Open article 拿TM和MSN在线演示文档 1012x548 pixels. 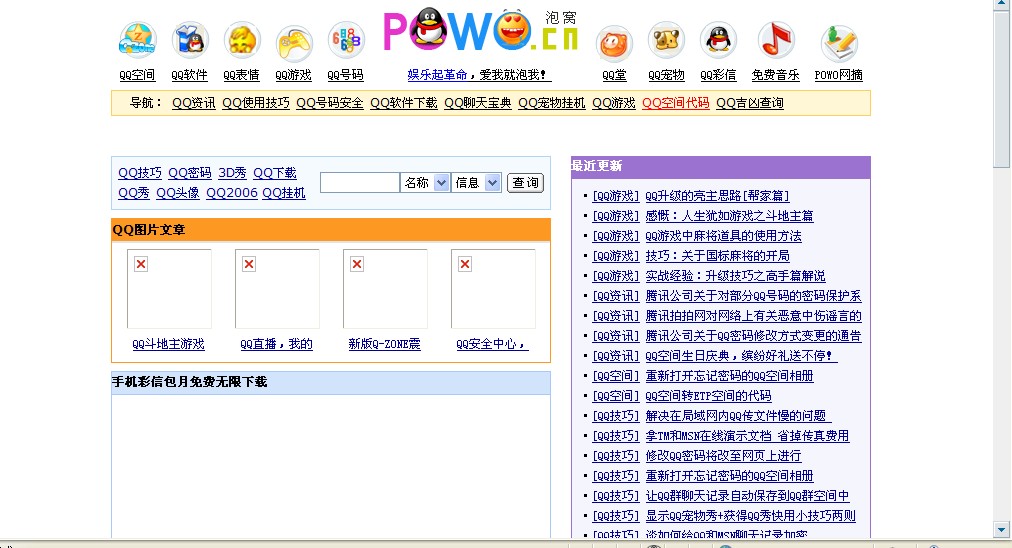747,436
